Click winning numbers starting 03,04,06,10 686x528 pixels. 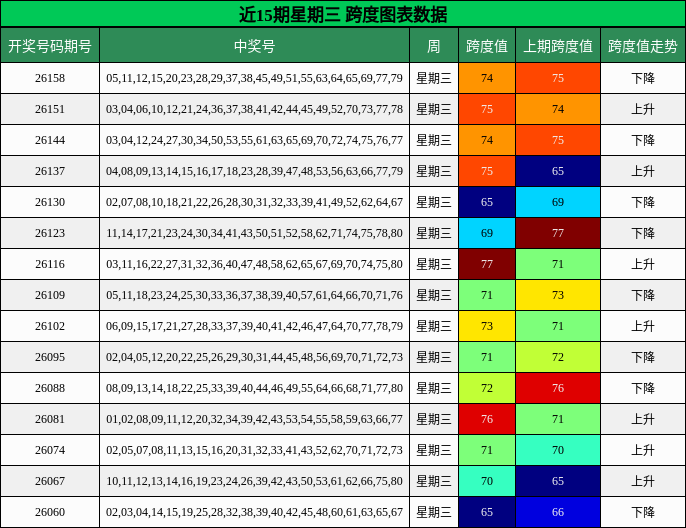(x=254, y=109)
